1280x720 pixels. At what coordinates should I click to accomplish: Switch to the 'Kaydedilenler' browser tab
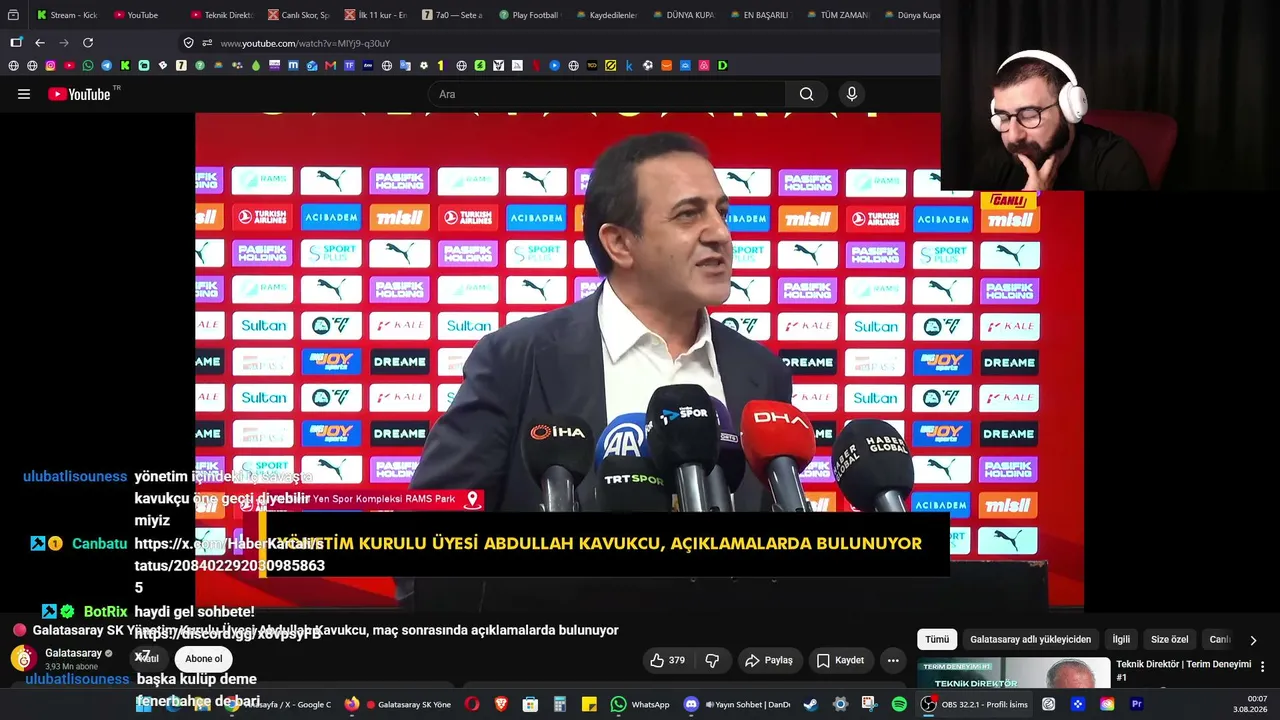click(x=606, y=15)
